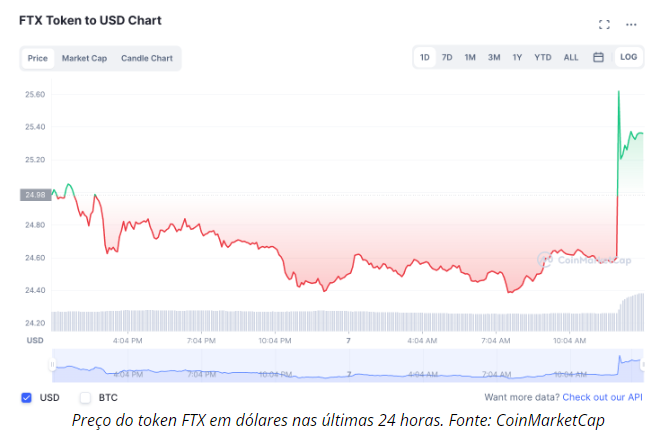The width and height of the screenshot is (668, 437).
Task: Click the green price spike peak
Action: pos(619,92)
